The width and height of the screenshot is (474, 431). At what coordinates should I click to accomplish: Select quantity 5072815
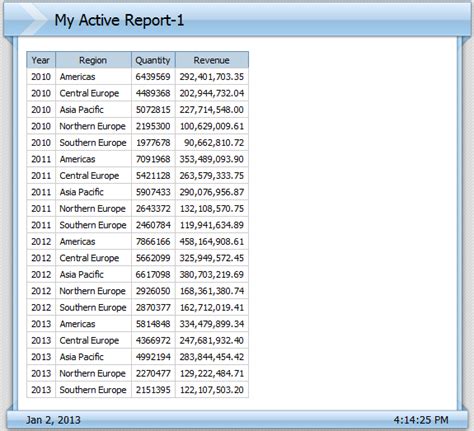(x=153, y=110)
